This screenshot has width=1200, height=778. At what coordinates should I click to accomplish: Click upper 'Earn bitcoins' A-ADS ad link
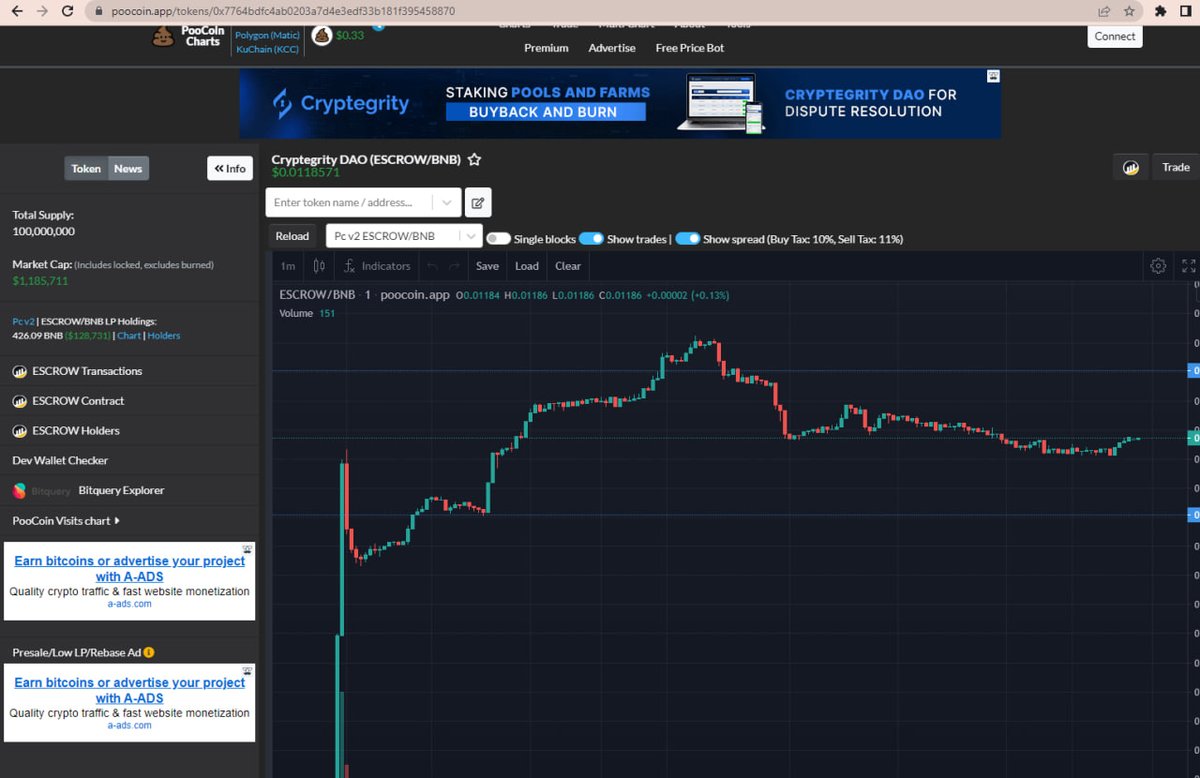129,568
